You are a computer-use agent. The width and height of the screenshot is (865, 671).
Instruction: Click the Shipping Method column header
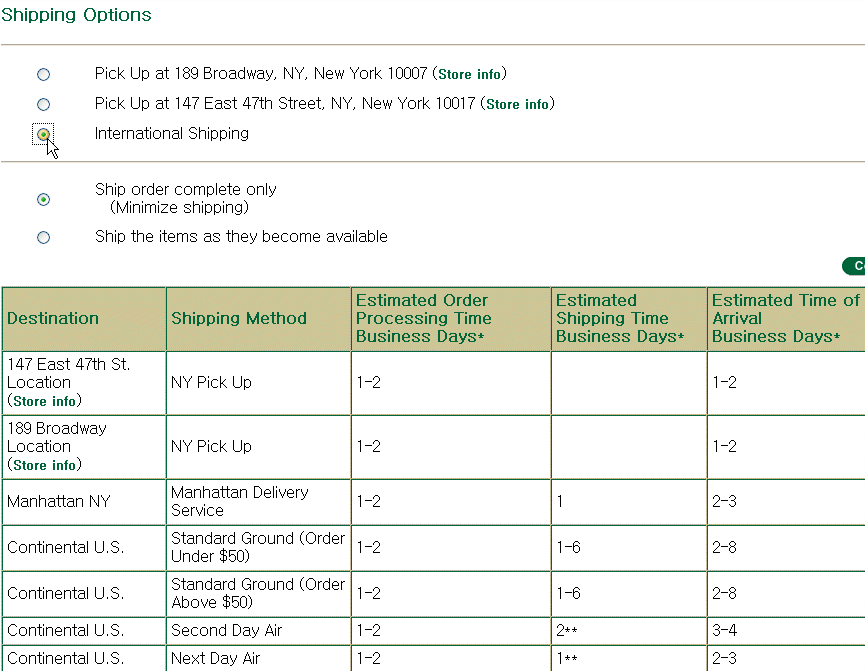pyautogui.click(x=239, y=318)
